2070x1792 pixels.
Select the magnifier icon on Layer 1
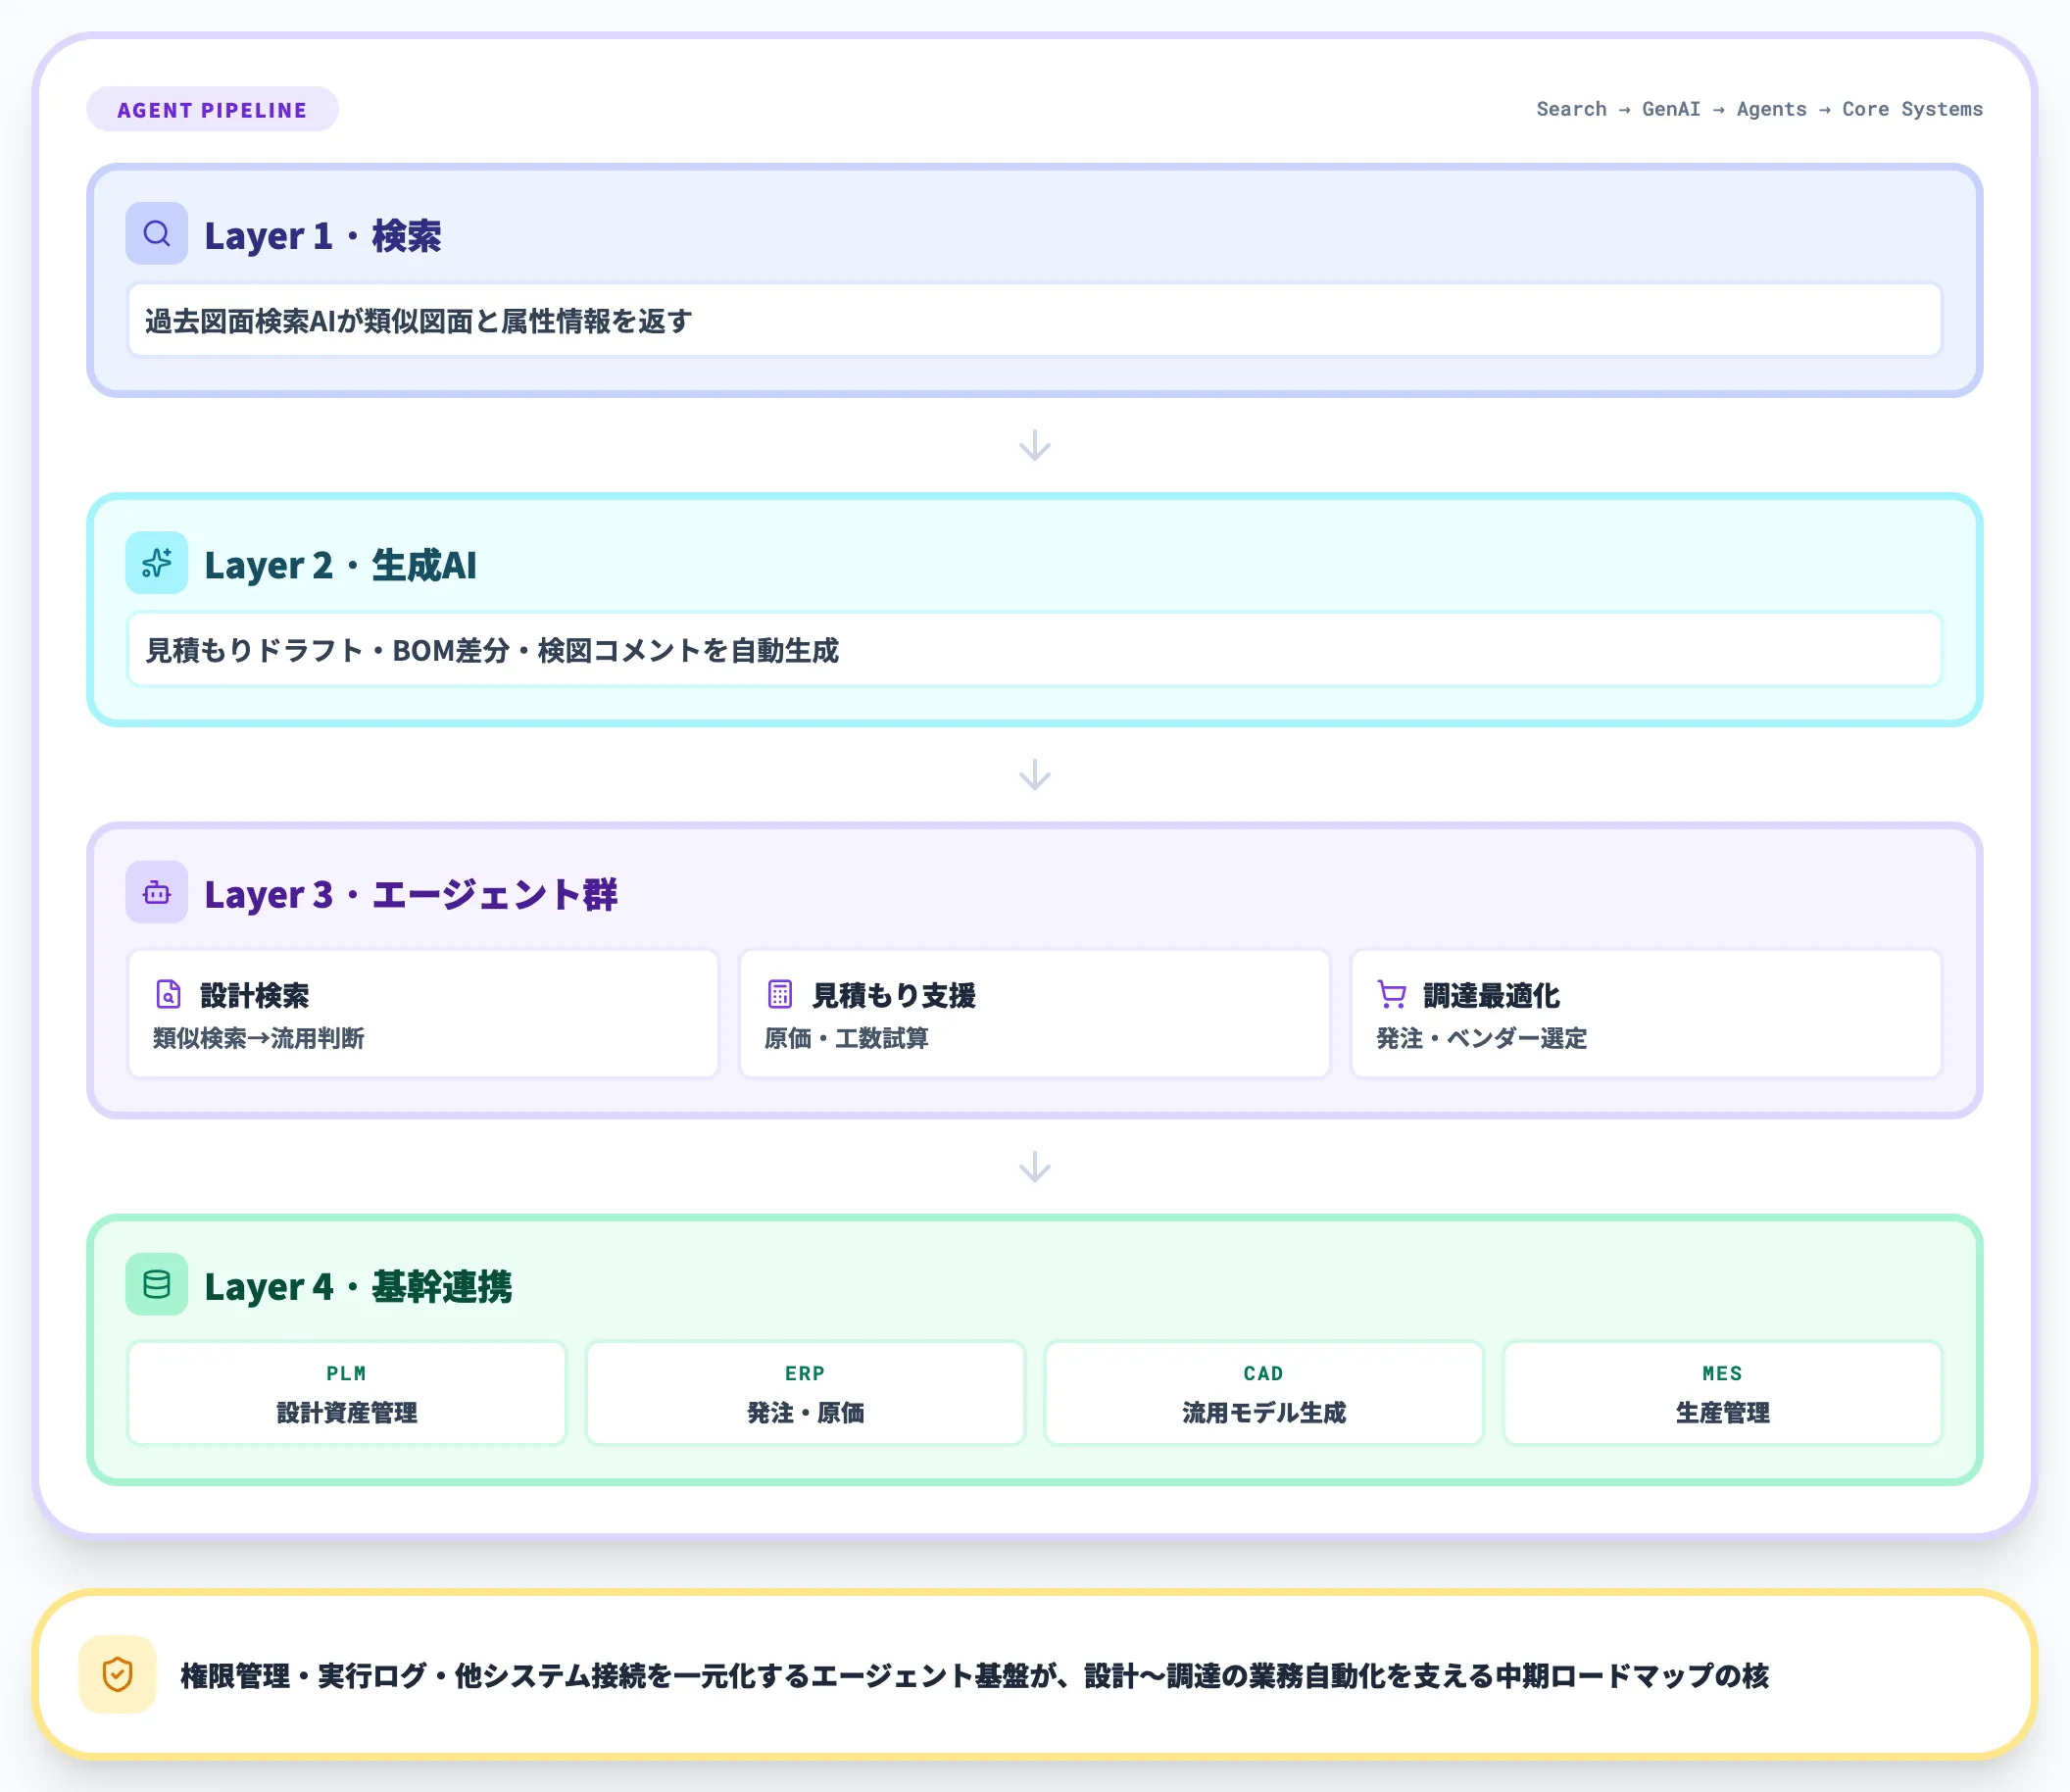tap(156, 233)
